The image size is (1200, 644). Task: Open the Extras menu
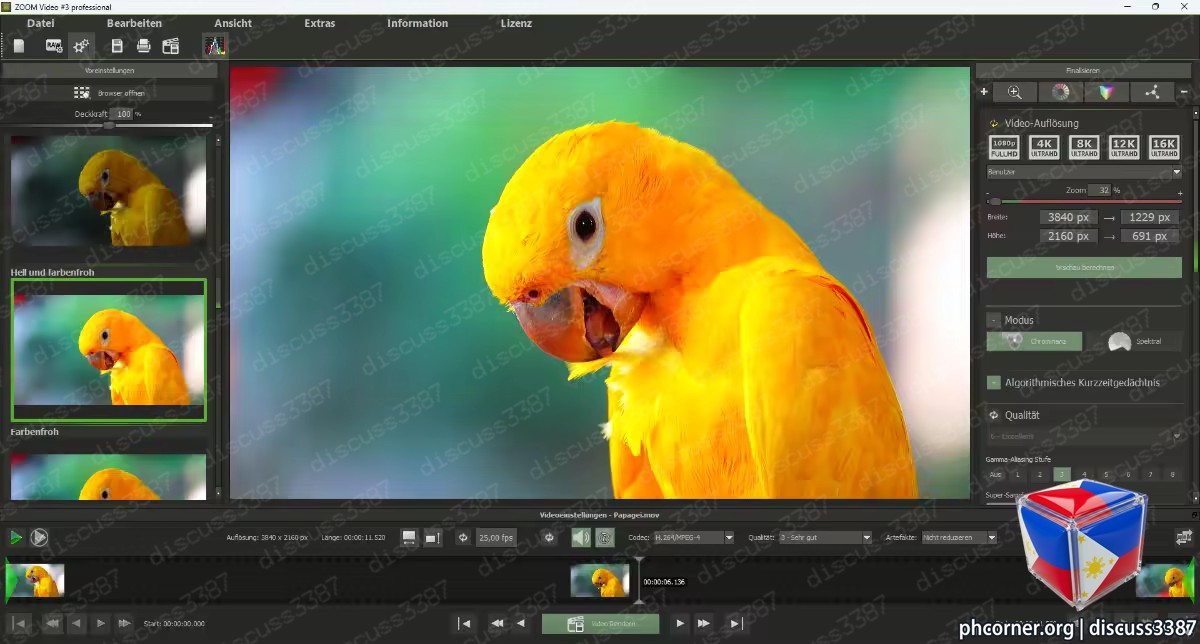pos(320,23)
